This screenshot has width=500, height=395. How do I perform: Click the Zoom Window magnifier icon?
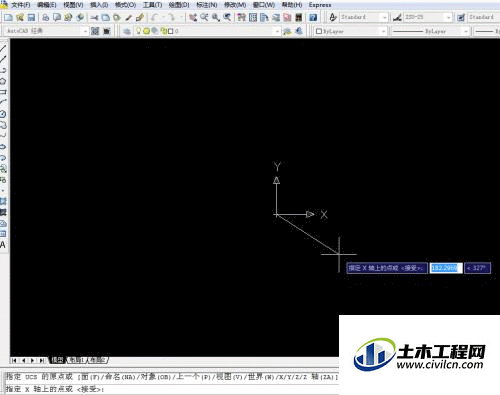(x=216, y=17)
